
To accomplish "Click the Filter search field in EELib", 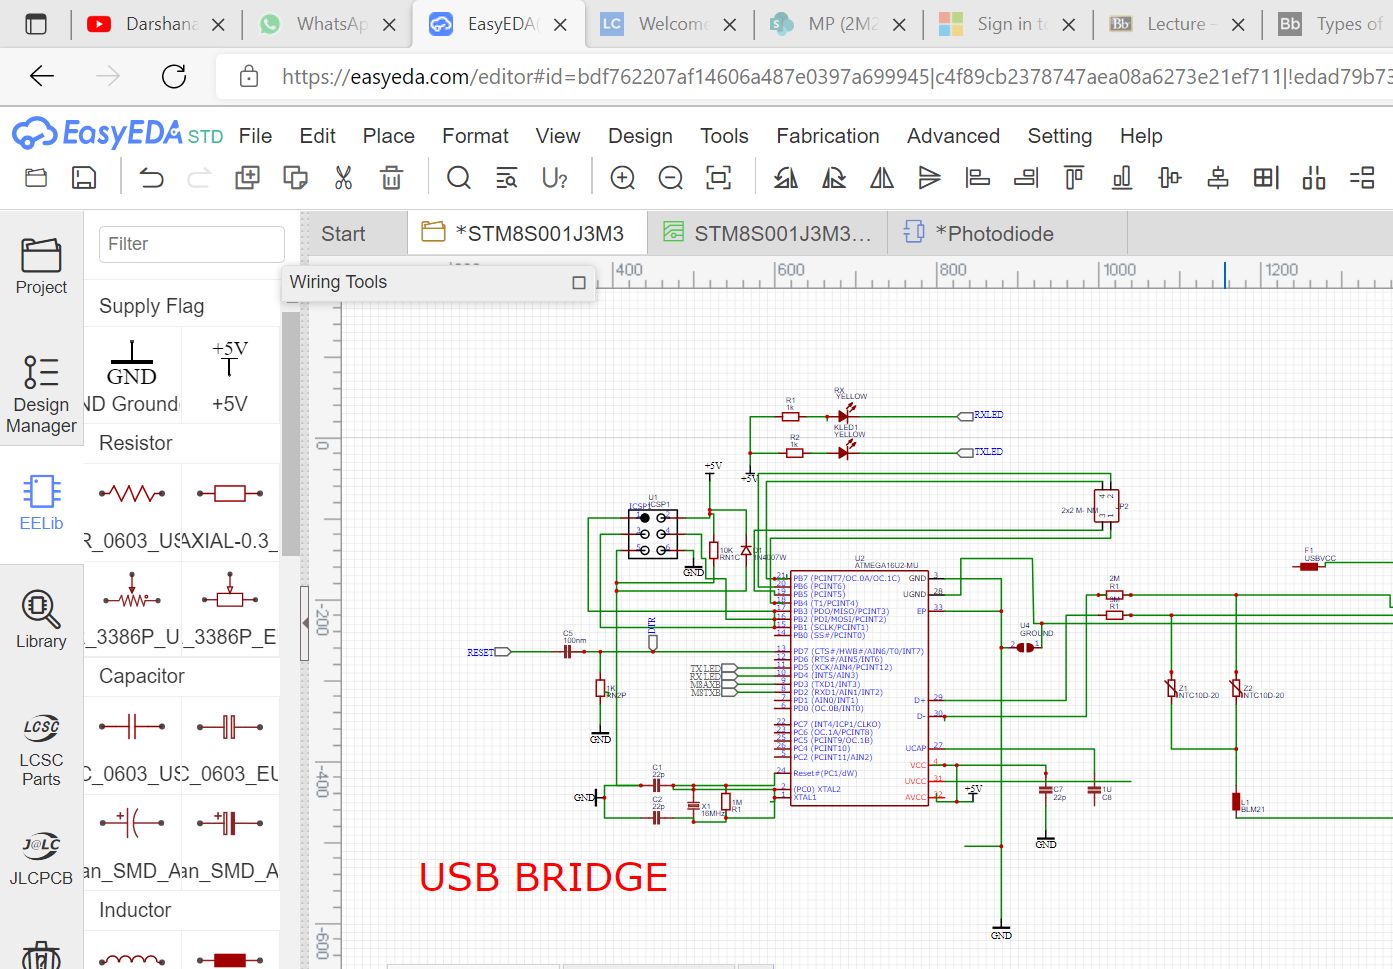I will pos(190,243).
